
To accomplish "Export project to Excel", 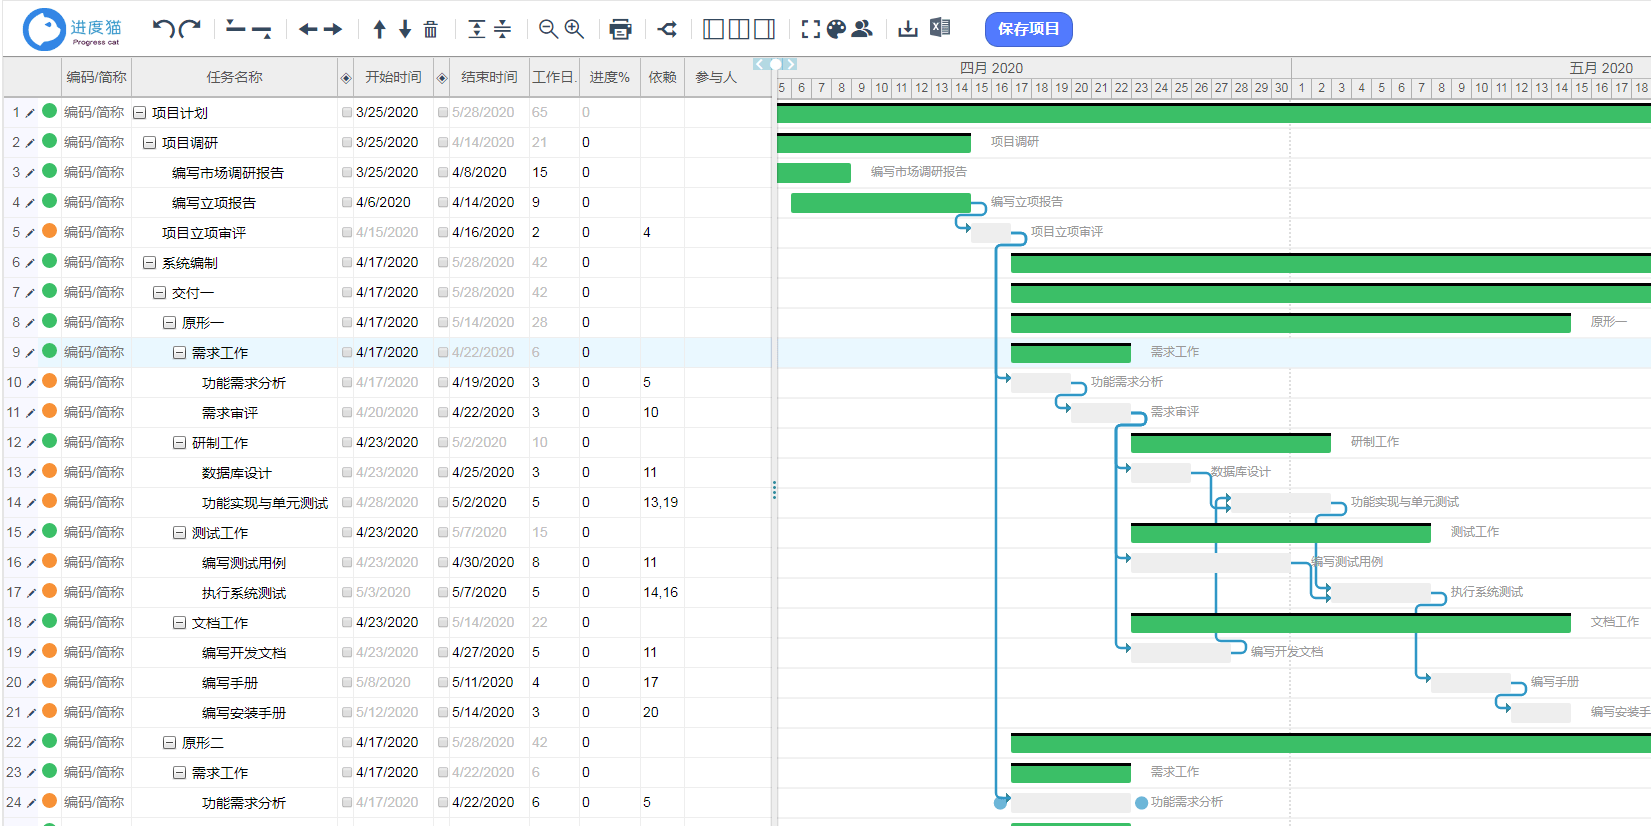I will pyautogui.click(x=940, y=28).
